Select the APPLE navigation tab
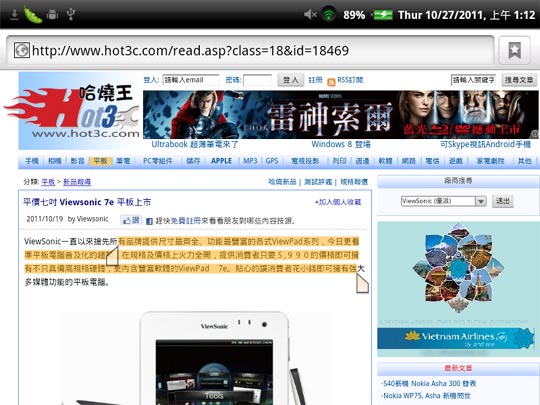Viewport: 540px width, 405px height. point(221,161)
